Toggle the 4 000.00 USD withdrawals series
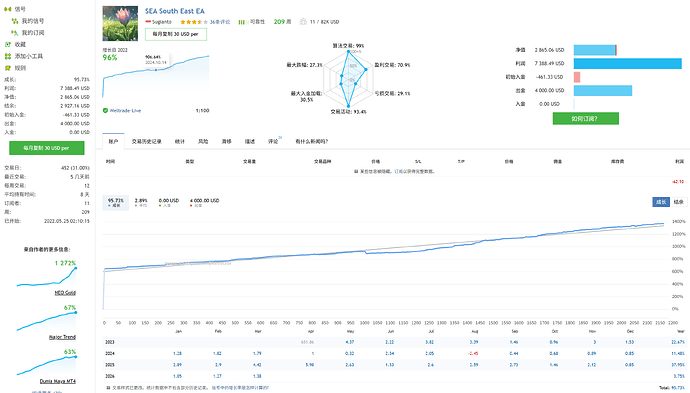 click(204, 202)
